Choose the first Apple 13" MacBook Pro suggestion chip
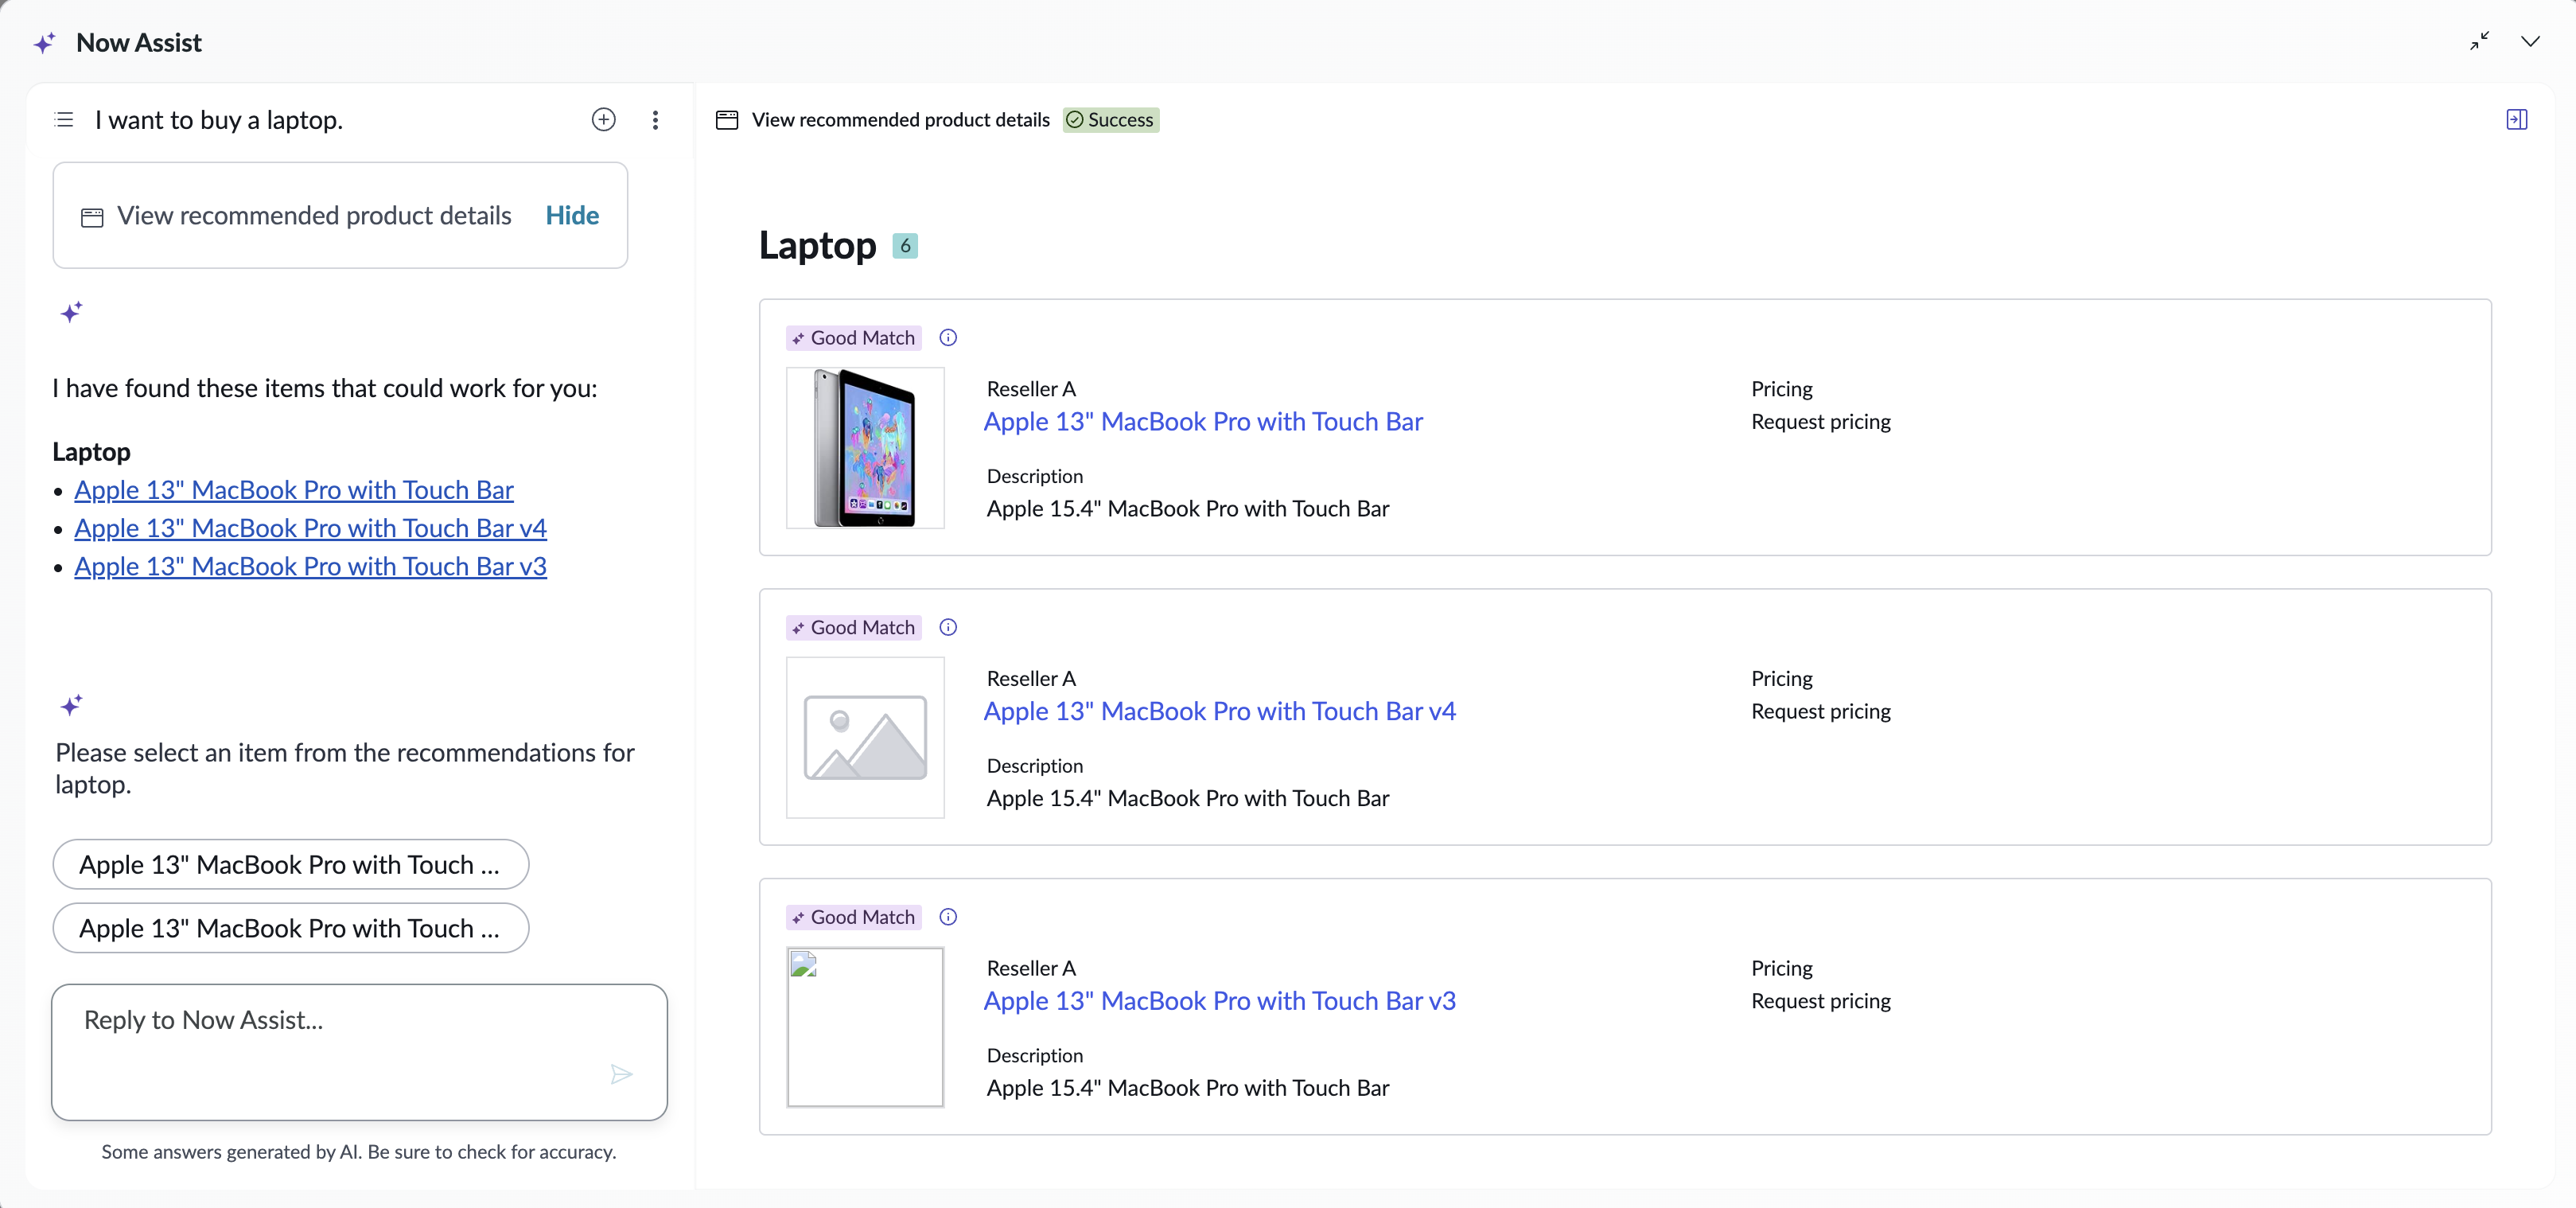The width and height of the screenshot is (2576, 1208). tap(290, 864)
